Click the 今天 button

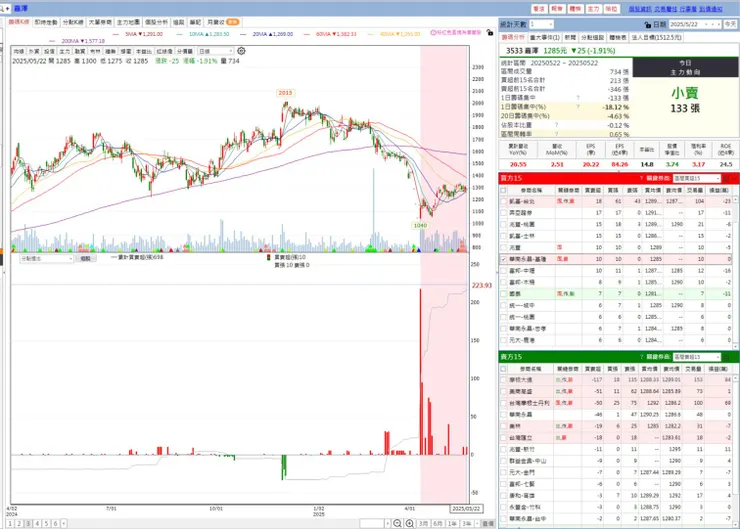tap(731, 25)
